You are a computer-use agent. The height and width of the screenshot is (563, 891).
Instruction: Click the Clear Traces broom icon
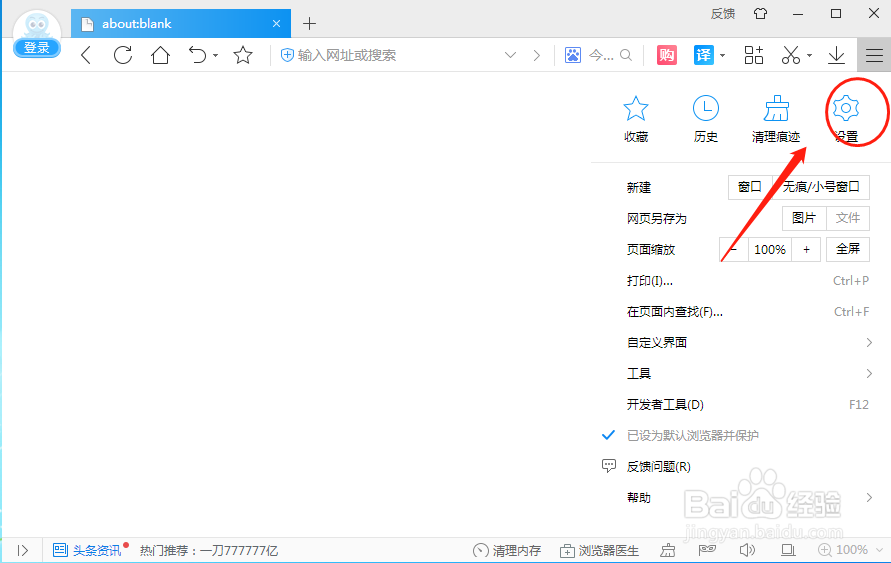pos(776,108)
